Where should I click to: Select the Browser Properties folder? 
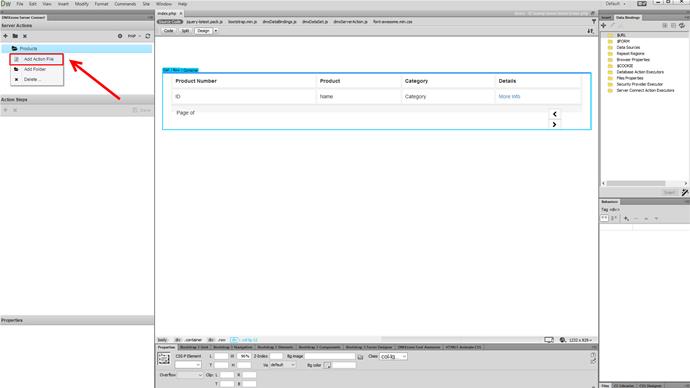633,60
